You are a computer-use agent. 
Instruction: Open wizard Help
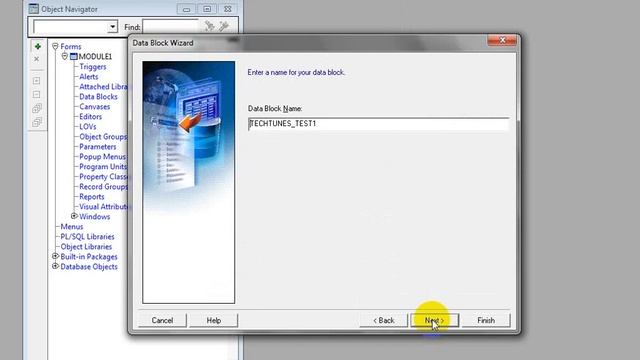213,320
